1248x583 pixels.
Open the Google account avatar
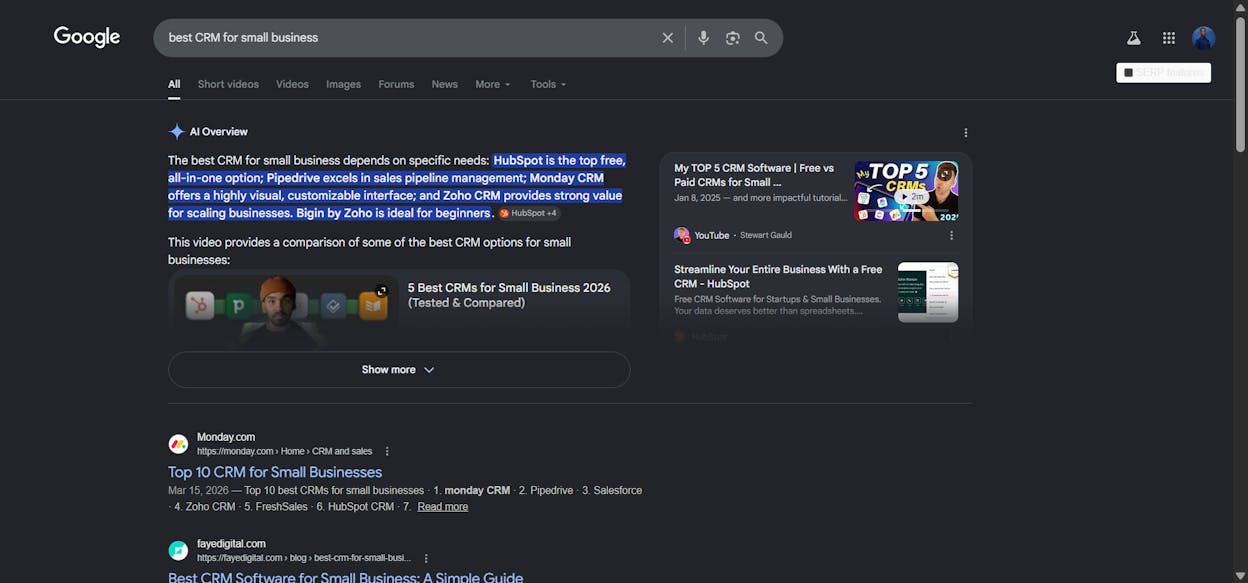pyautogui.click(x=1204, y=38)
